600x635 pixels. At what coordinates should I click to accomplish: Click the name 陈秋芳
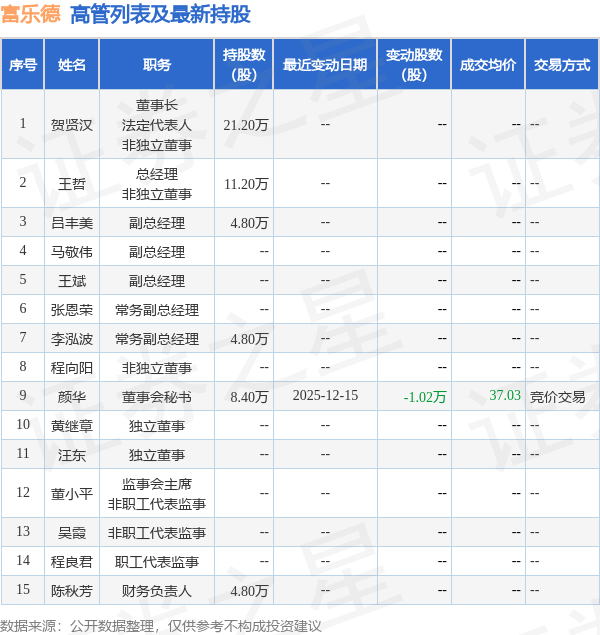[x=72, y=591]
